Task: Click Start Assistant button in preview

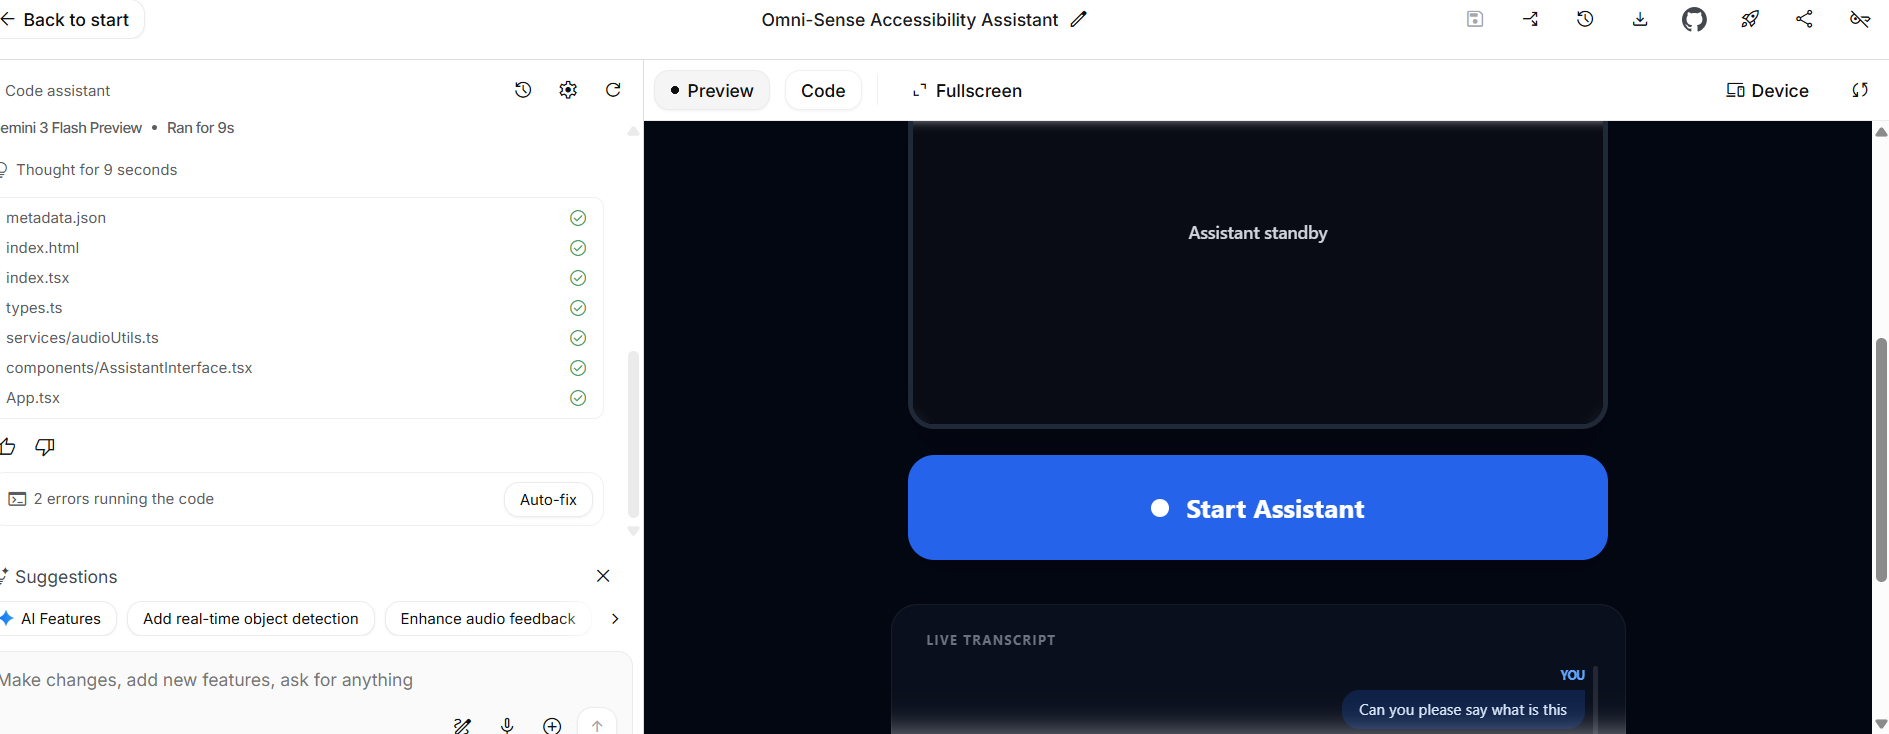Action: point(1258,508)
